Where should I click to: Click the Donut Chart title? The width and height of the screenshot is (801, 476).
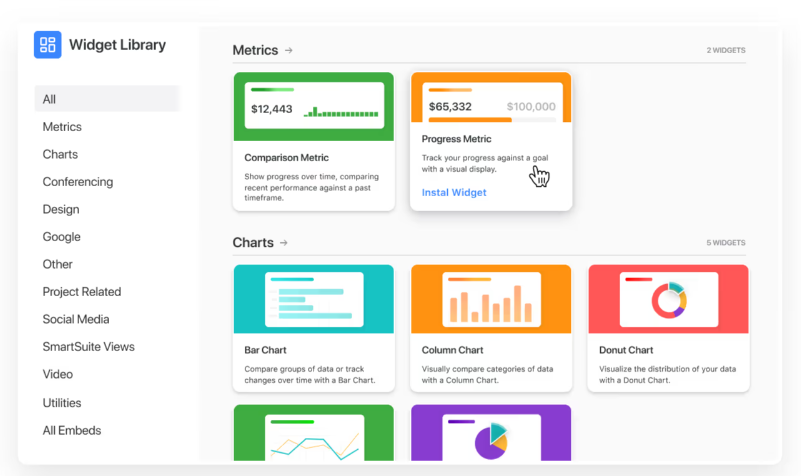coord(626,350)
